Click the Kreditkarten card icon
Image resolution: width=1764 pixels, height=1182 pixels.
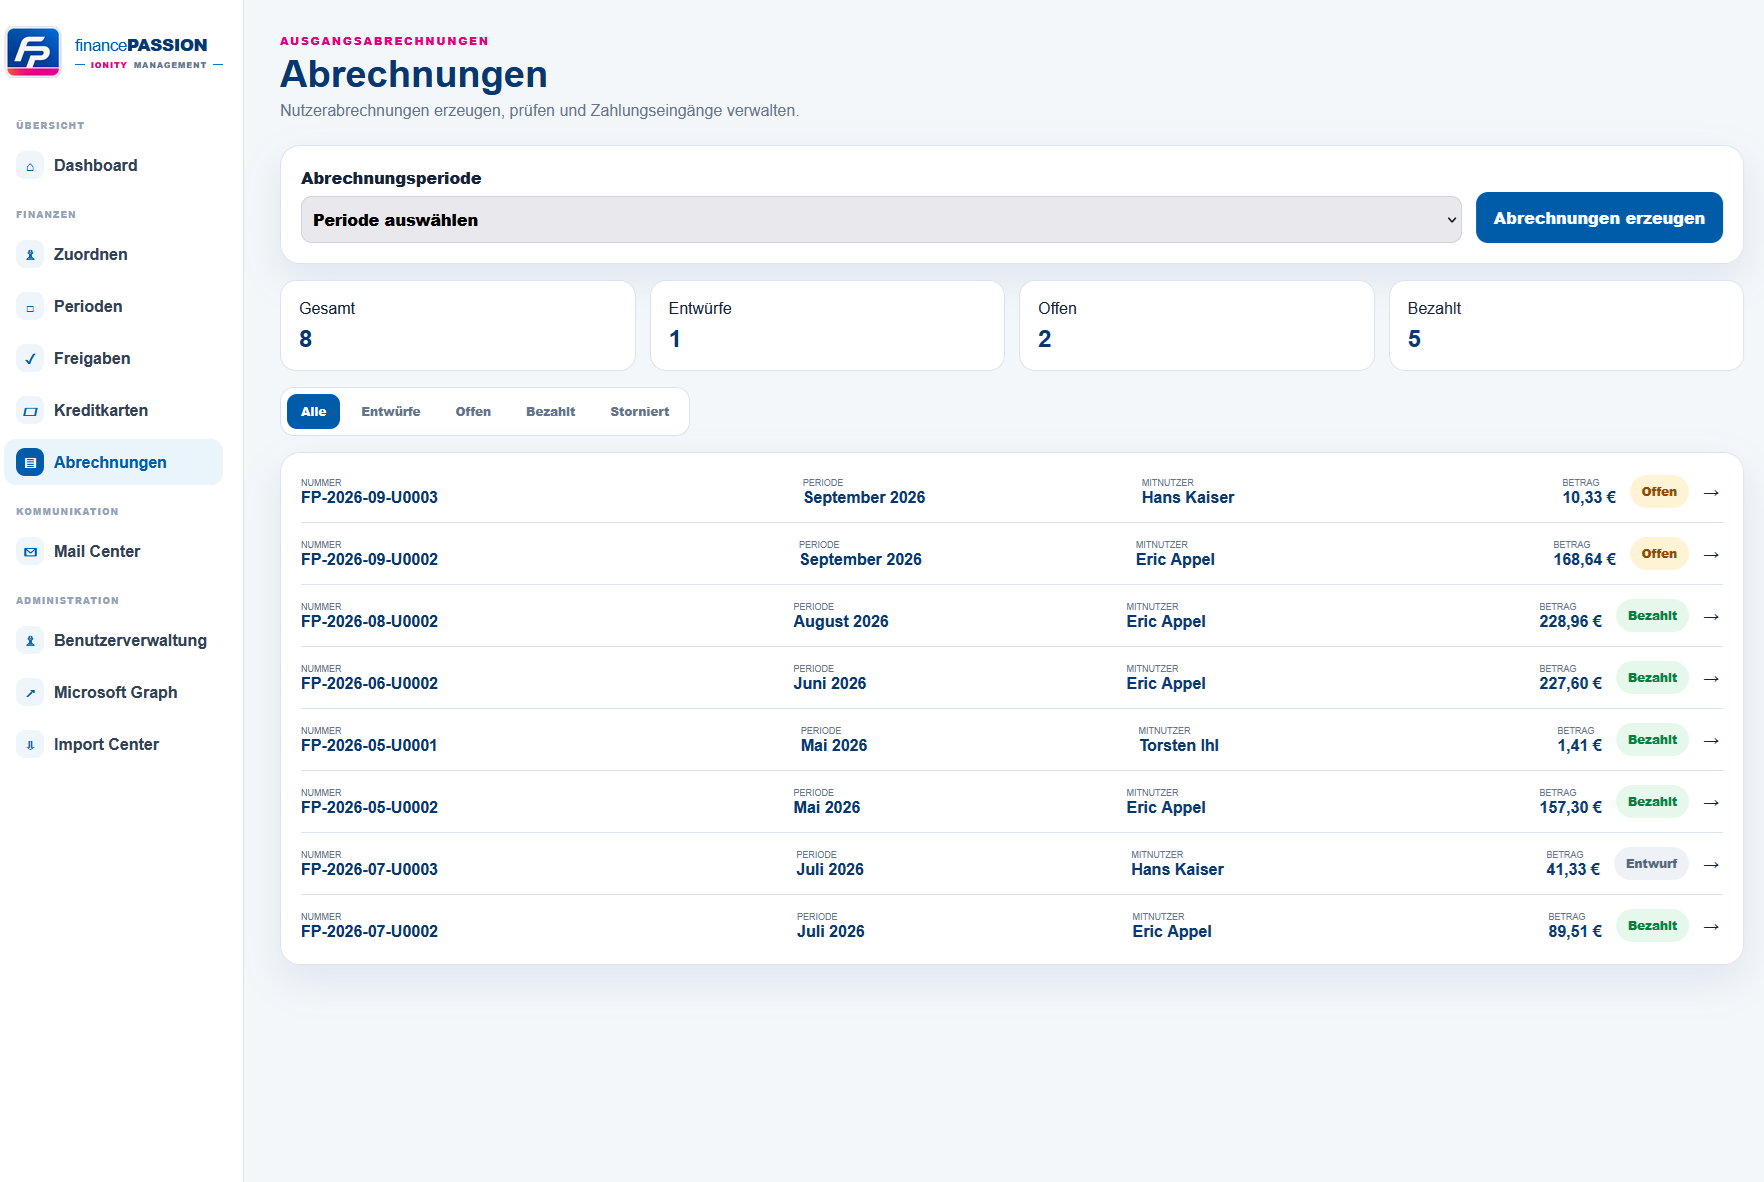click(30, 411)
